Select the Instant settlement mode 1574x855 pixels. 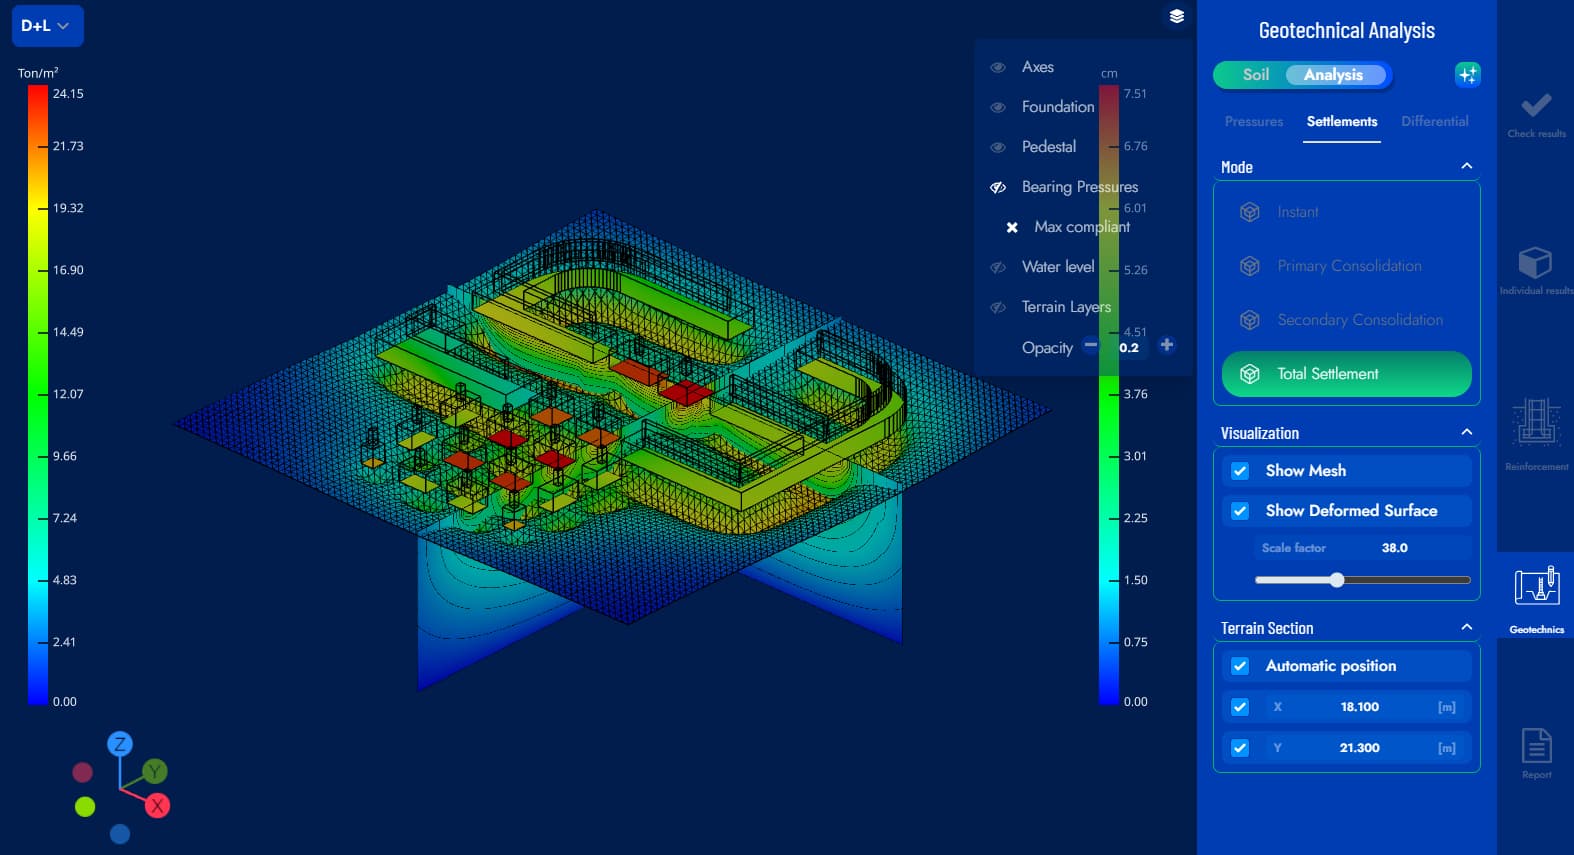[x=1297, y=212]
